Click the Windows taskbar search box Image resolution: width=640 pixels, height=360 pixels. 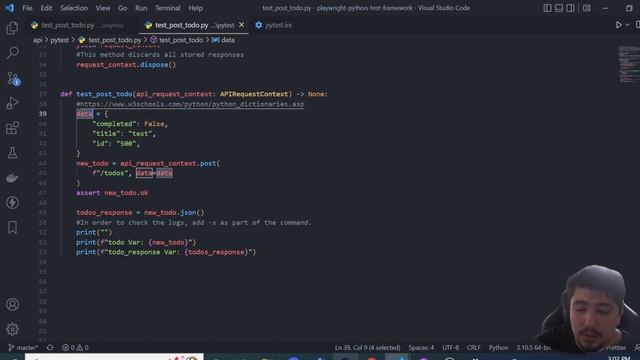[114, 357]
